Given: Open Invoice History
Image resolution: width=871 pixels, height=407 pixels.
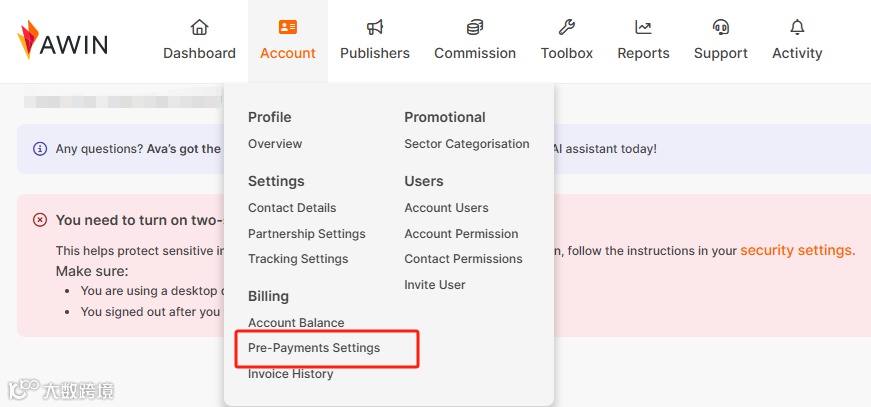Looking at the screenshot, I should point(291,374).
